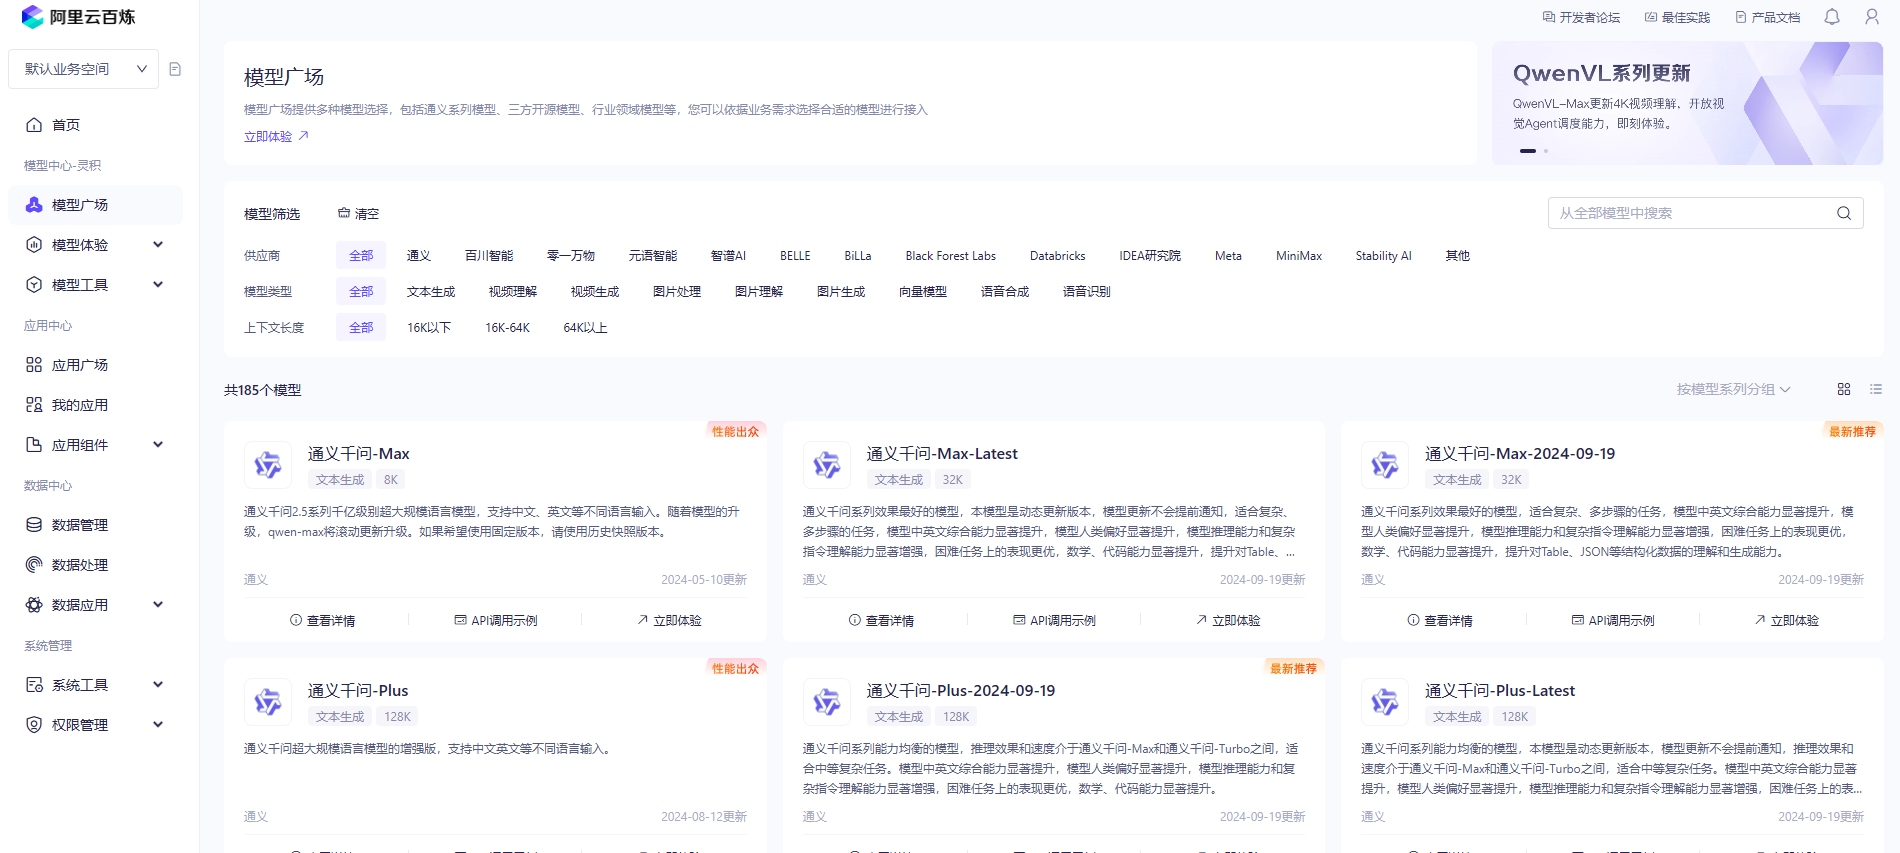Select 智谱AI supplier filter
The width and height of the screenshot is (1900, 853).
(x=728, y=256)
